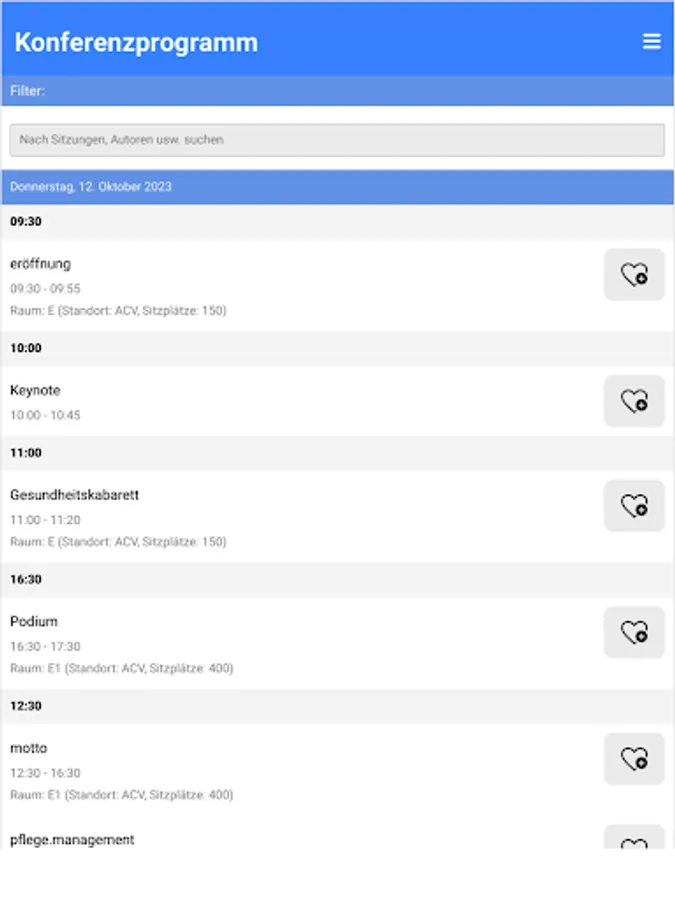Select the 16:30 time slot header
This screenshot has height=900, width=675.
tap(26, 579)
